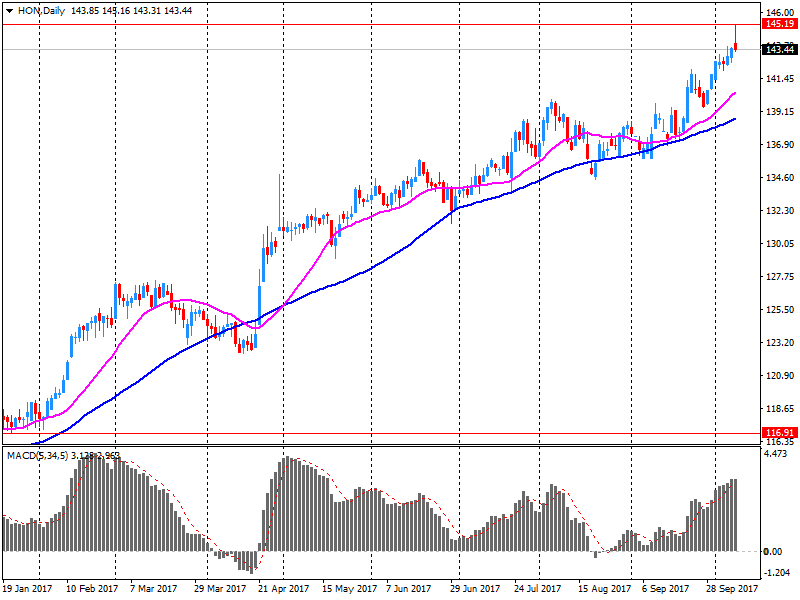Click the 24 Jul 2017 date label
The height and width of the screenshot is (600, 800).
click(x=538, y=588)
